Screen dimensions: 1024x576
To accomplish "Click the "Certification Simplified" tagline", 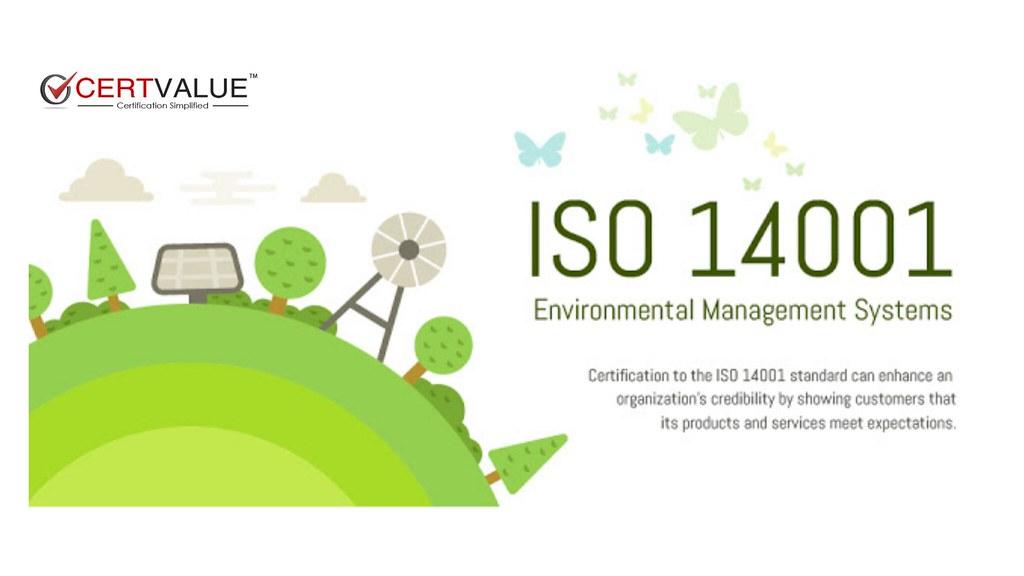I will (163, 106).
